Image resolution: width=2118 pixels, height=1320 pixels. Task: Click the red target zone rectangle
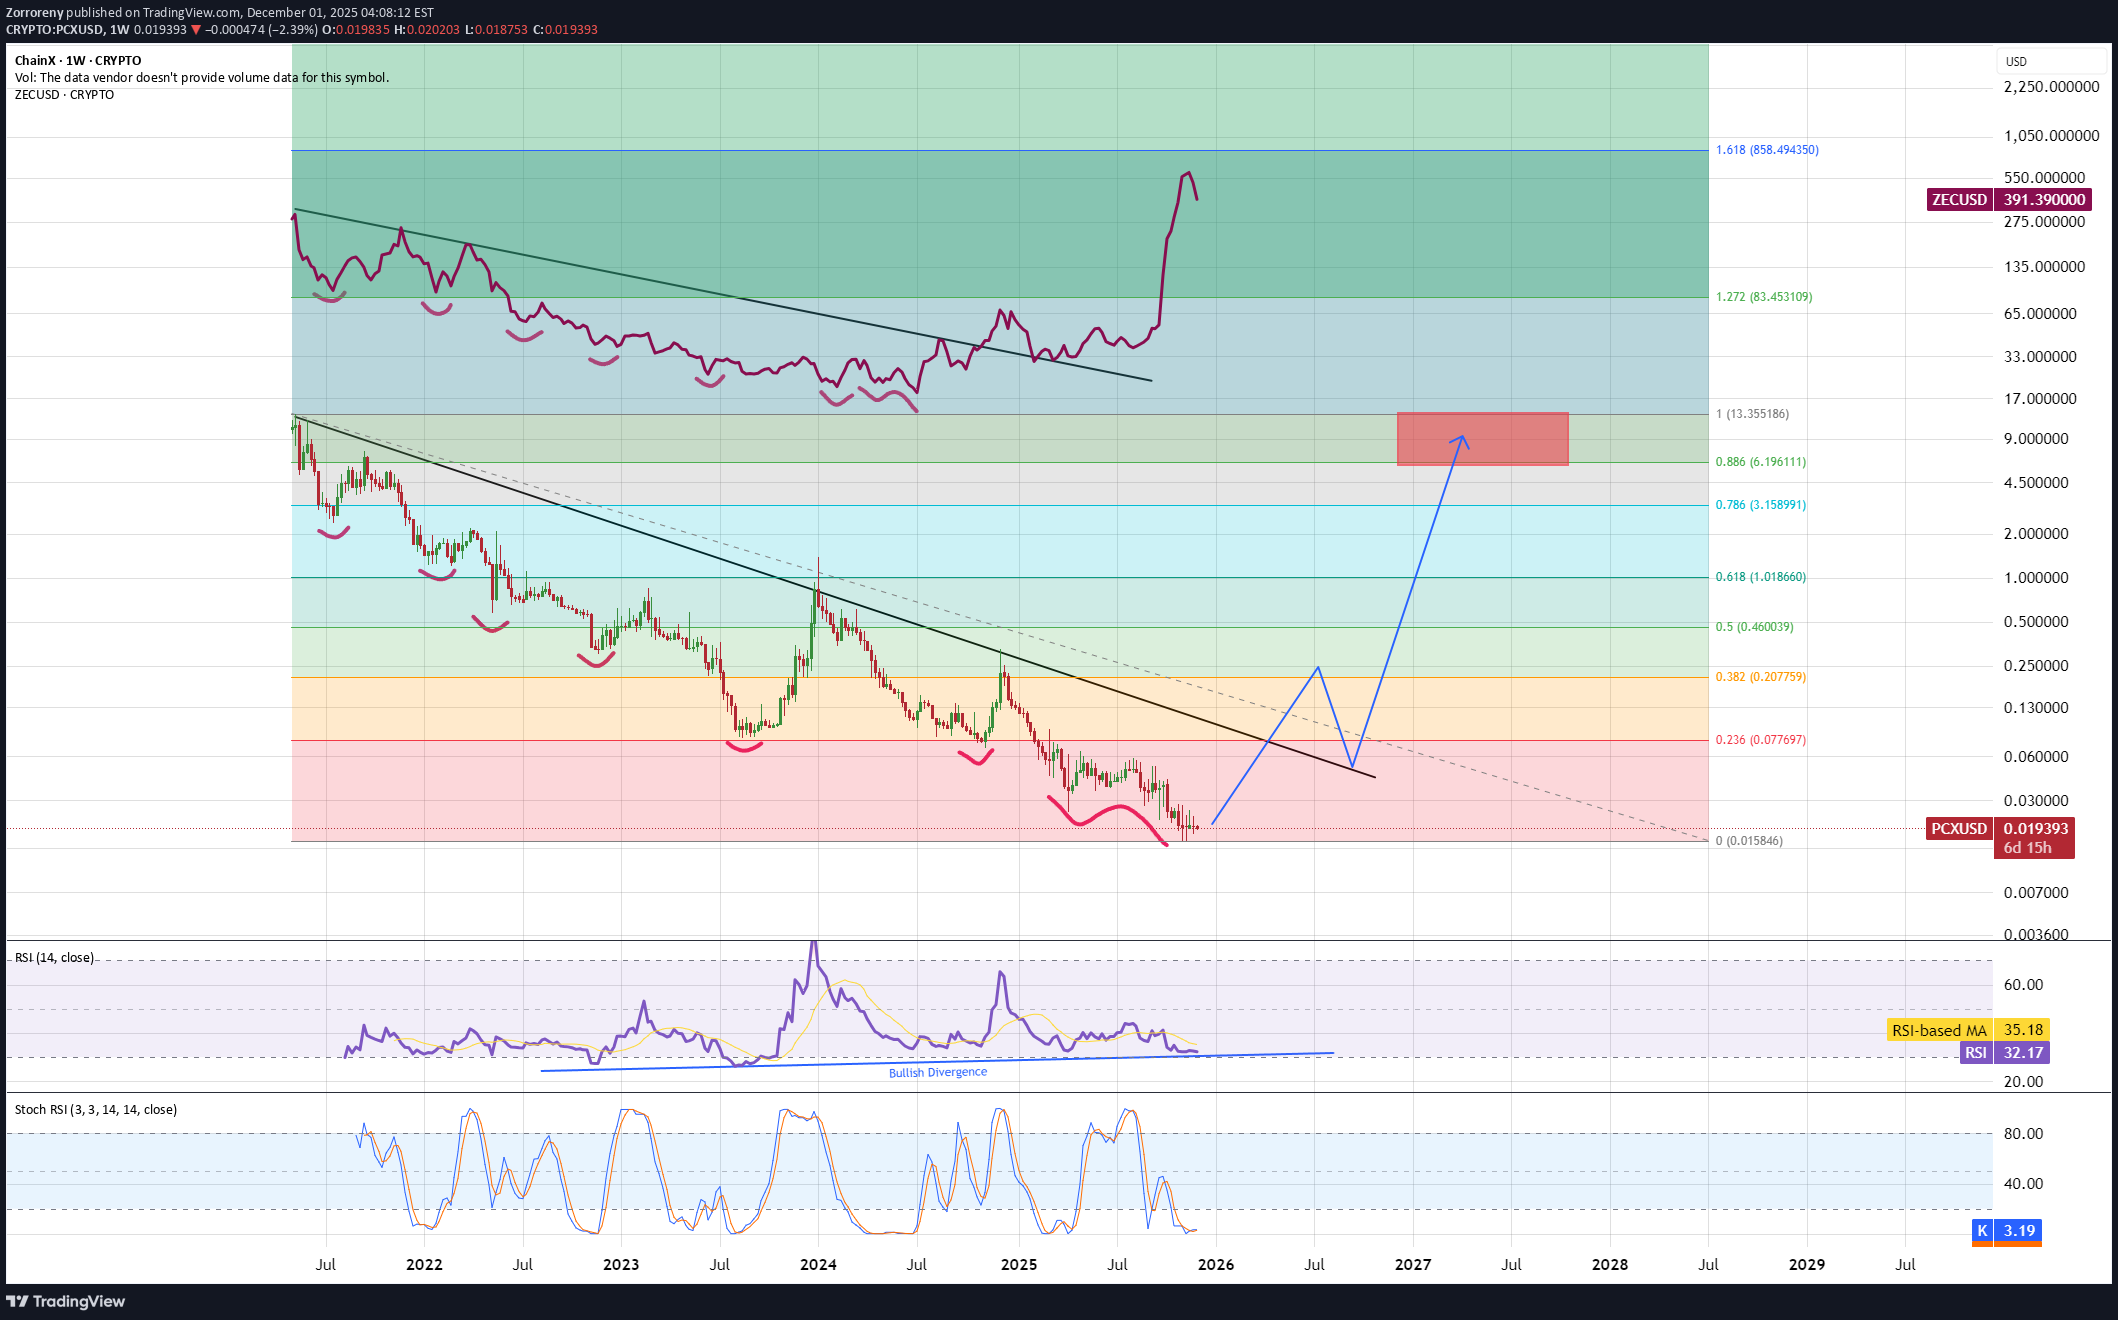1520,440
